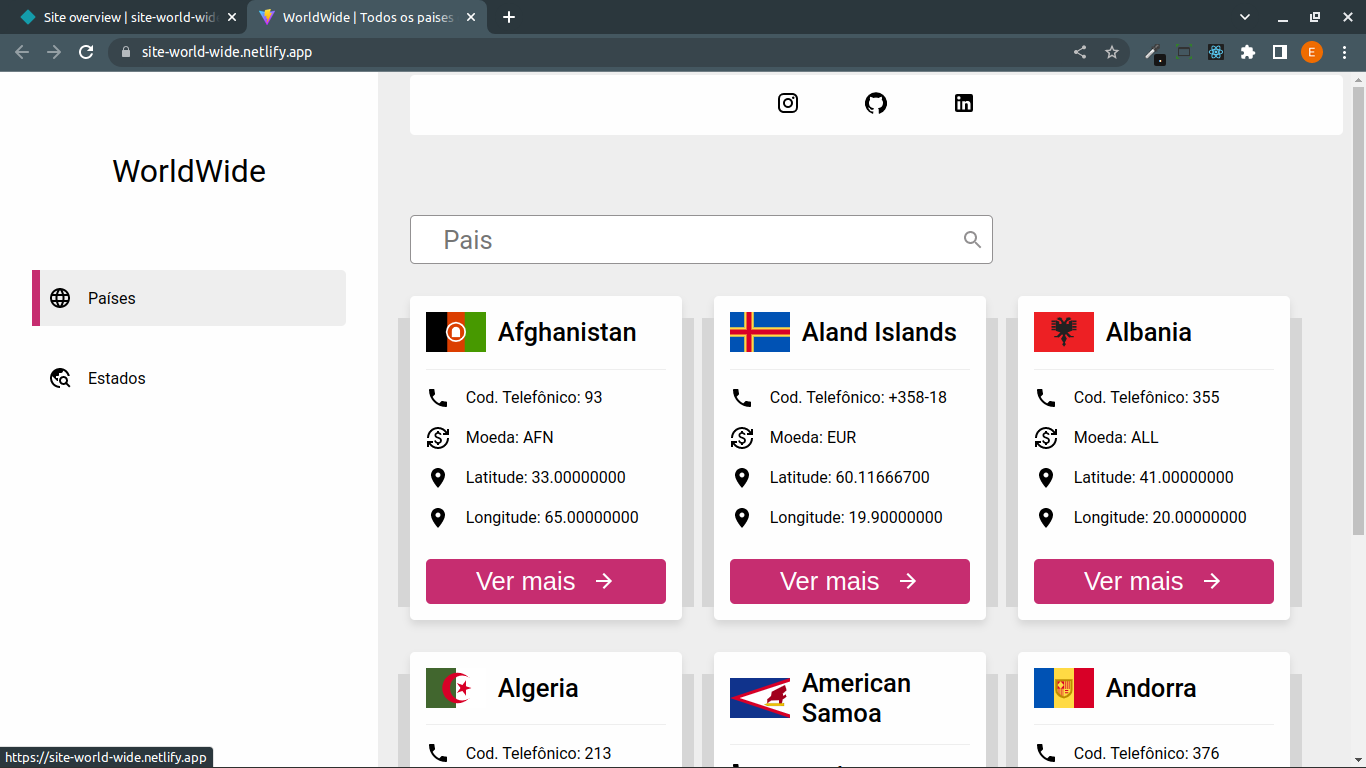
Task: Click the Albania flag image
Action: (1064, 332)
